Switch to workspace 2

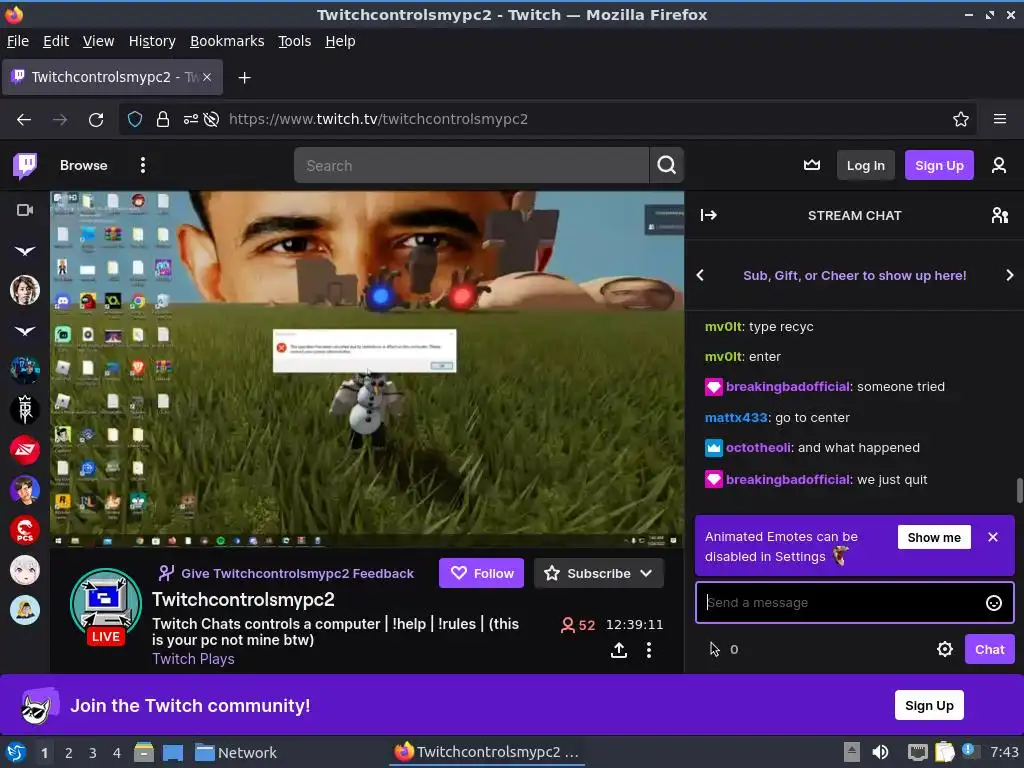click(x=69, y=753)
